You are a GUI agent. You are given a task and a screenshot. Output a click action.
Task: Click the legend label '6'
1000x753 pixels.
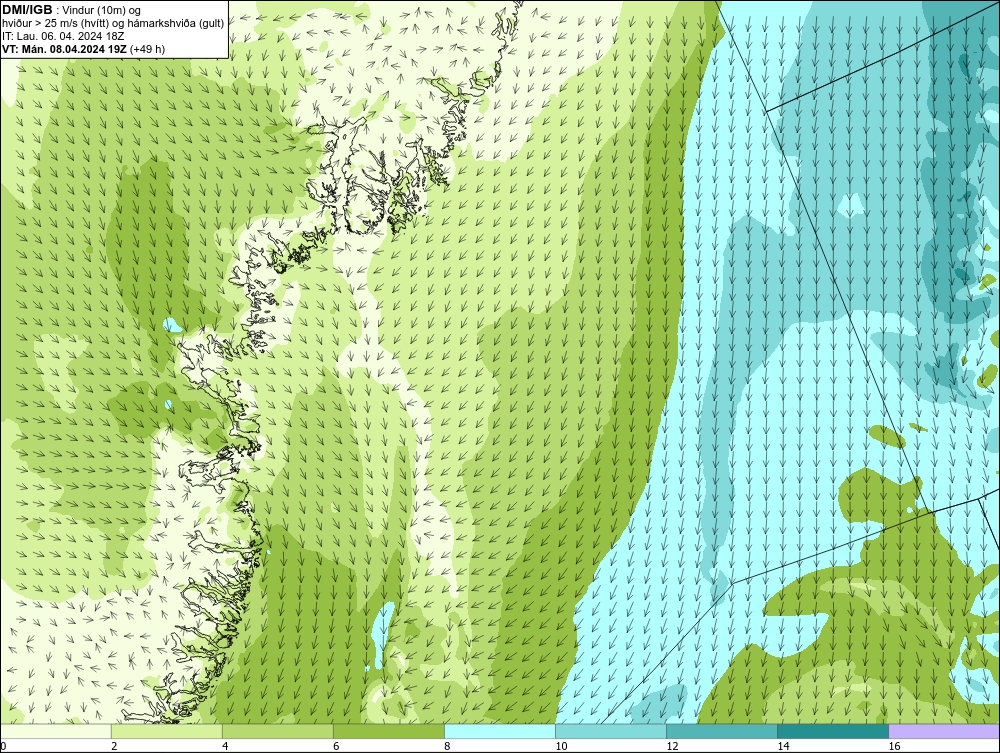(337, 746)
